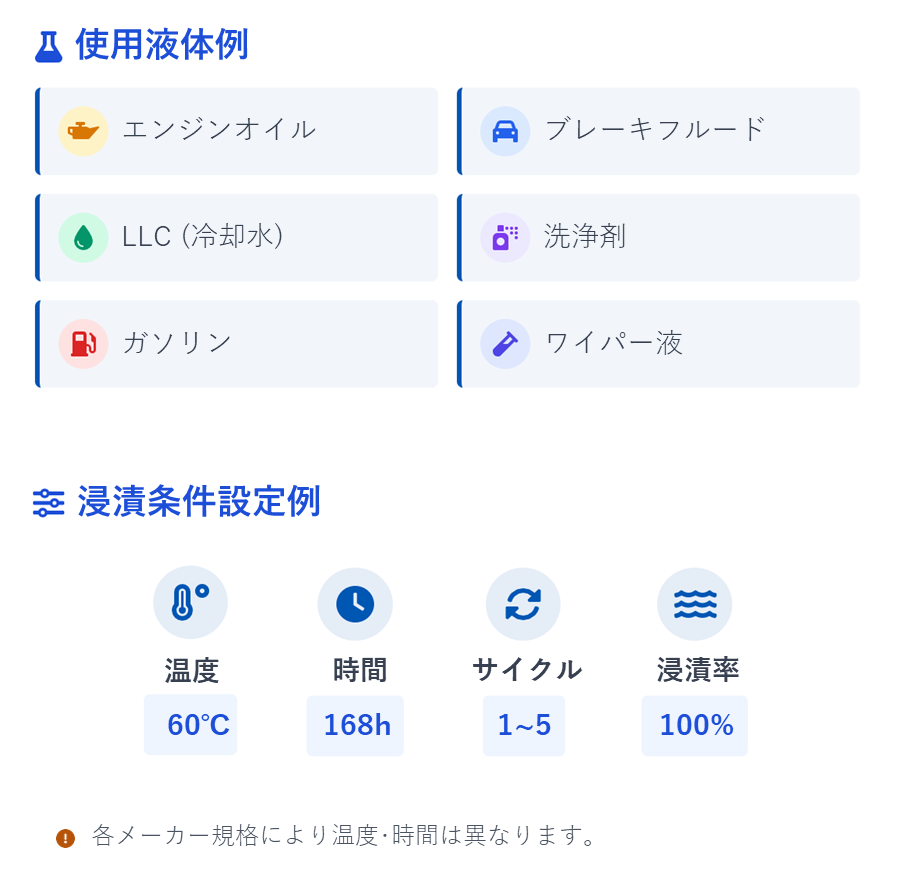Image resolution: width=922 pixels, height=890 pixels.
Task: Click the orange warning exclamation icon
Action: coord(65,838)
